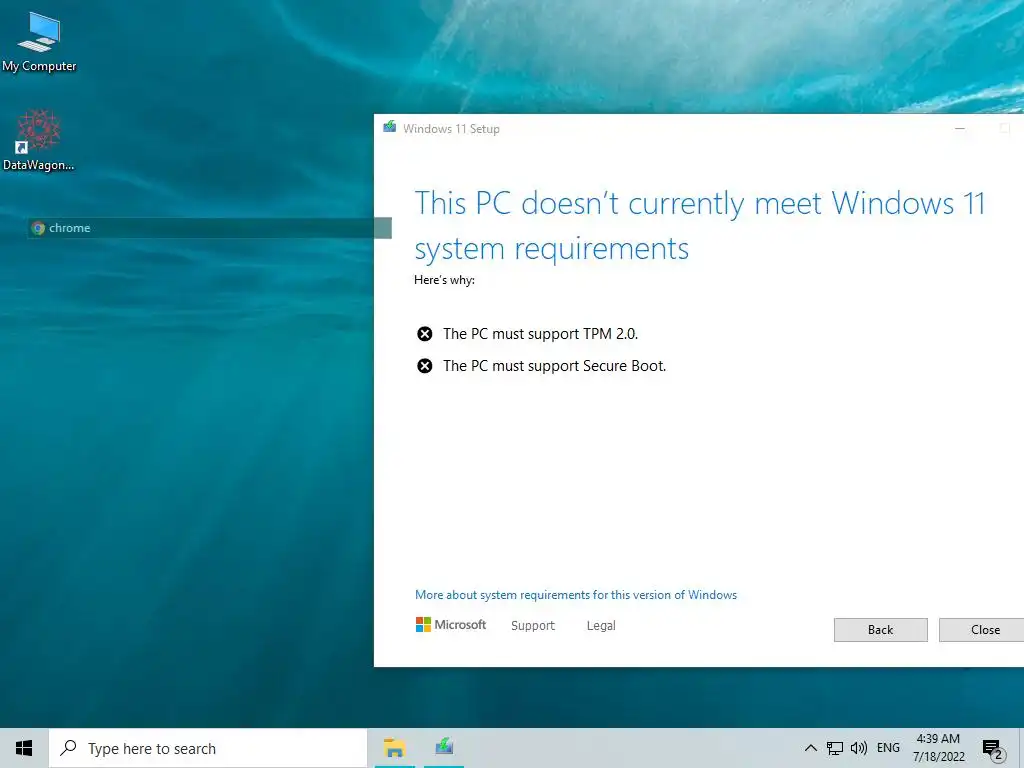Open the Windows Start menu

24,748
